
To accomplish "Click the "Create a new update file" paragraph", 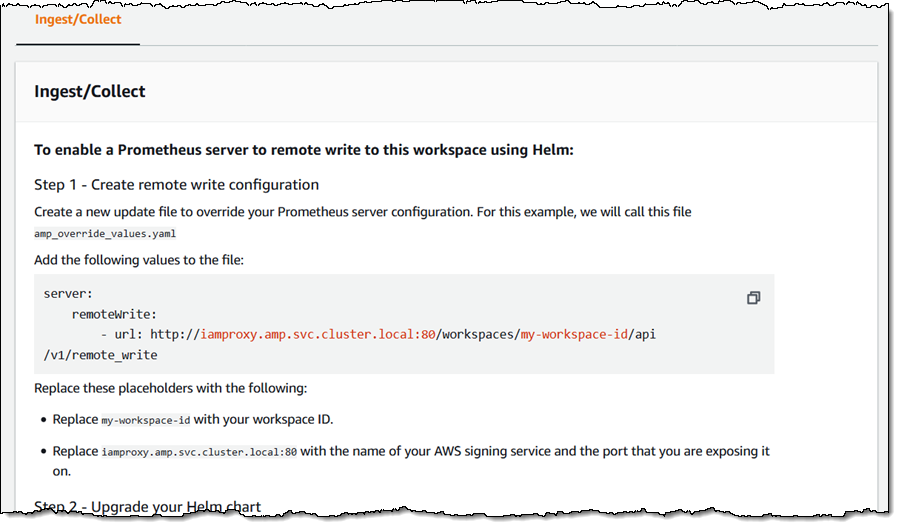I will [362, 212].
